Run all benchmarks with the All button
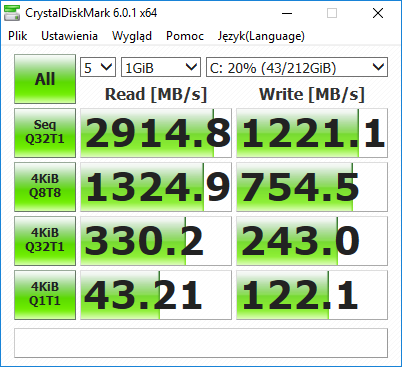Image resolution: width=402 pixels, height=367 pixels. (x=45, y=79)
